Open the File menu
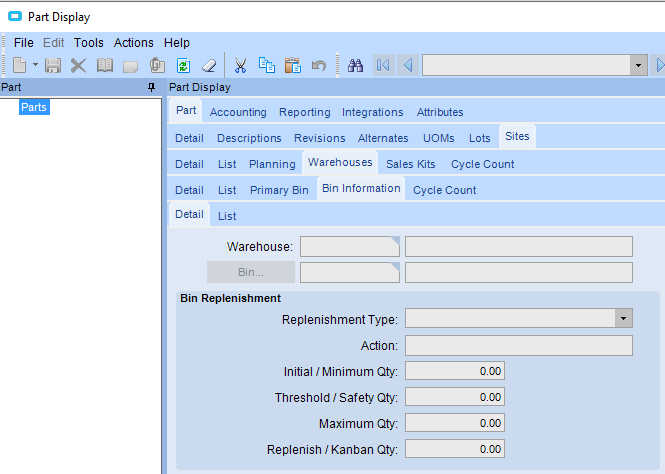Viewport: 665px width, 474px height. tap(24, 43)
